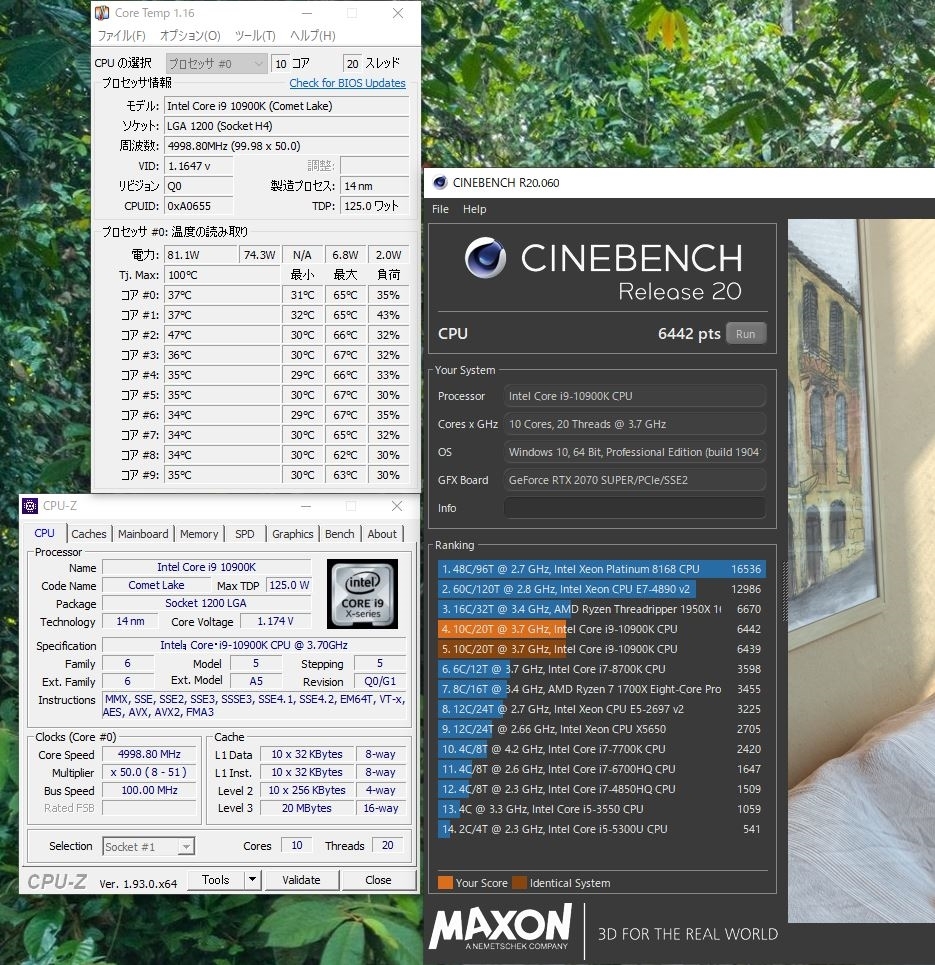The image size is (935, 965).
Task: Click the Cinebench OS field showing Windows 10
Action: point(635,452)
